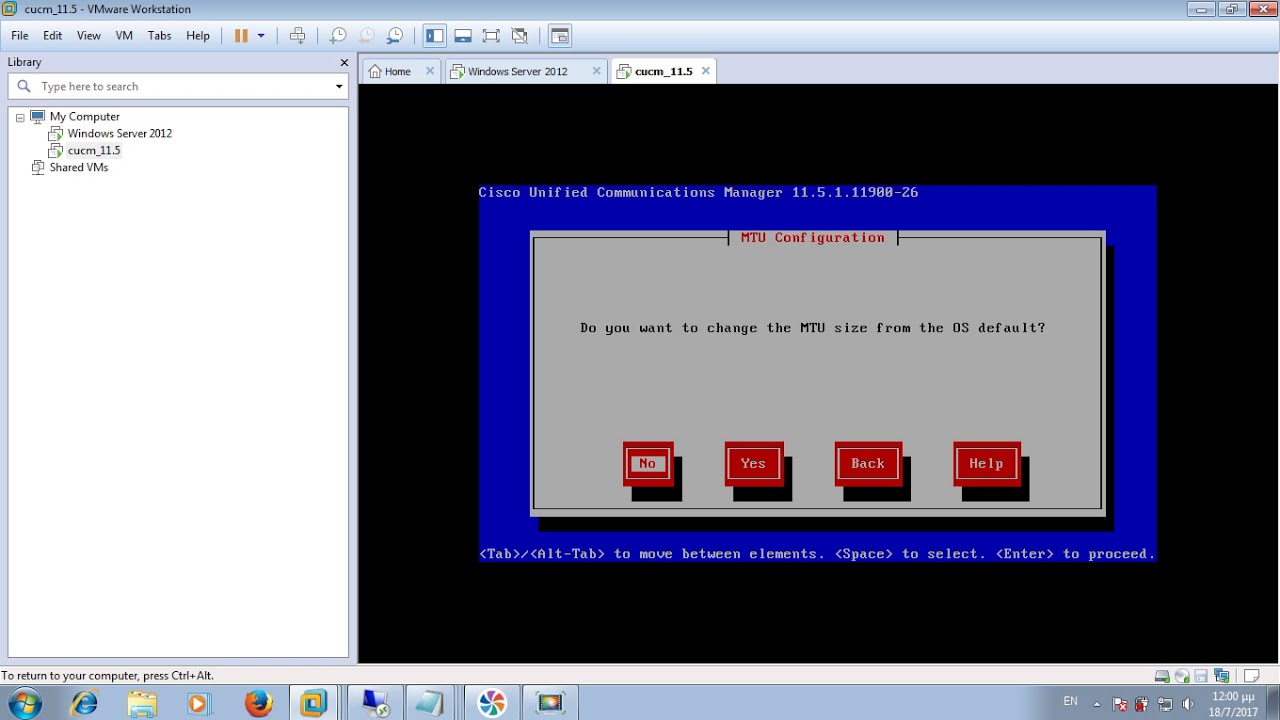This screenshot has height=720, width=1280.
Task: Launch Firefox from the taskbar
Action: (258, 703)
